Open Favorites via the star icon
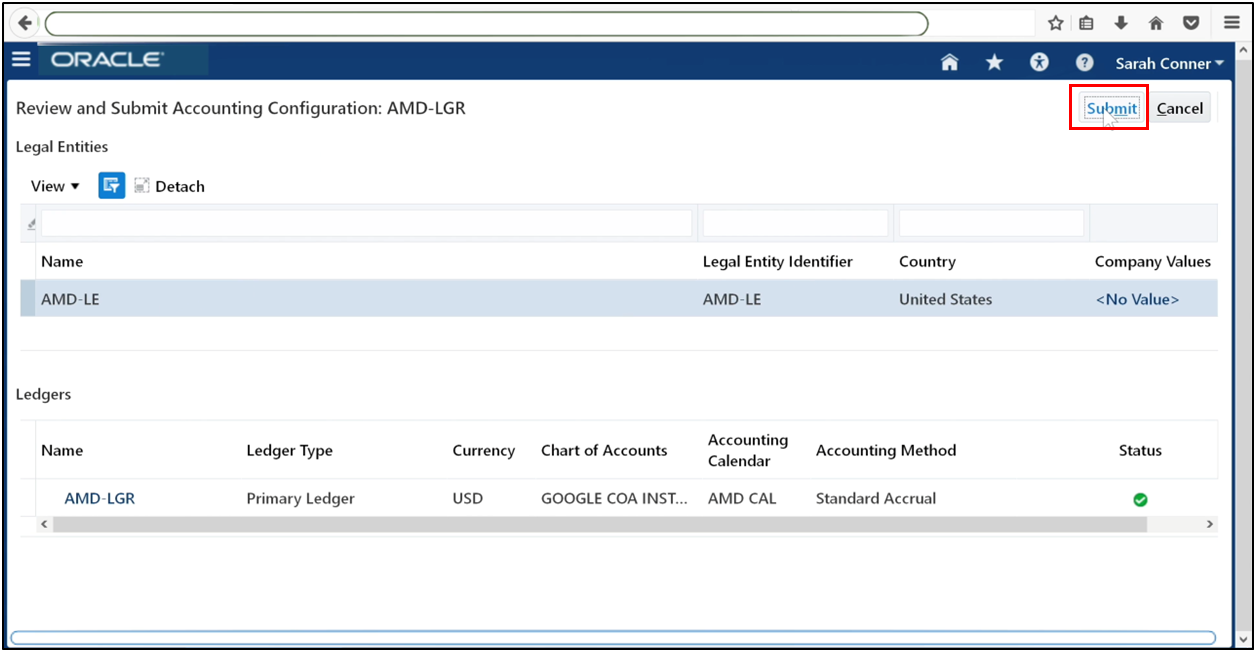 (x=994, y=62)
